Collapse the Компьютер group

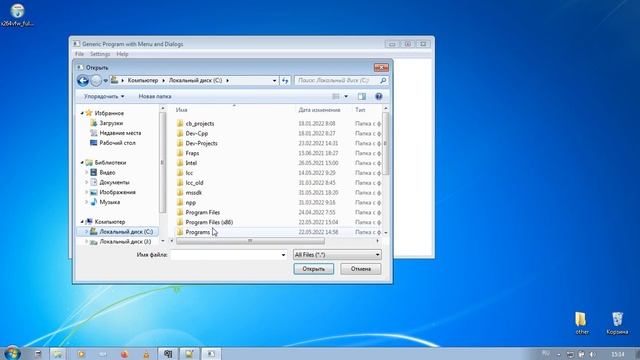click(82, 222)
